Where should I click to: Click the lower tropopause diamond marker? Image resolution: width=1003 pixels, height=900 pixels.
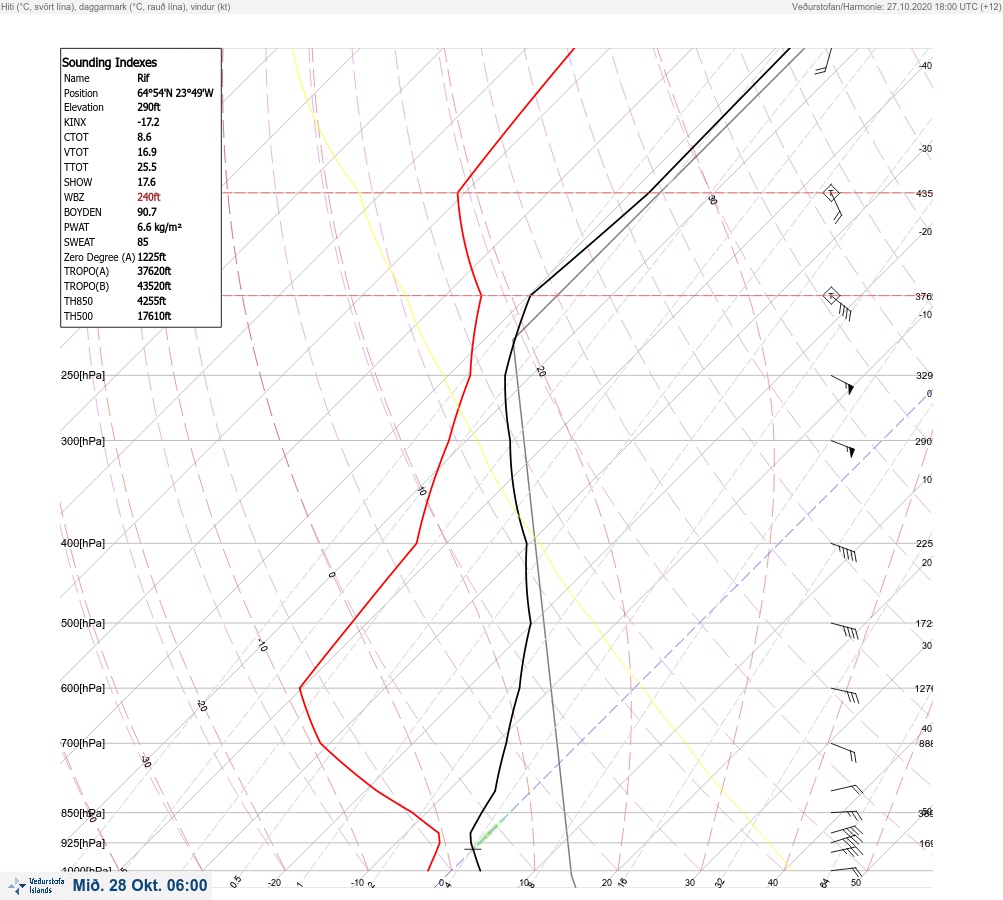(x=830, y=296)
